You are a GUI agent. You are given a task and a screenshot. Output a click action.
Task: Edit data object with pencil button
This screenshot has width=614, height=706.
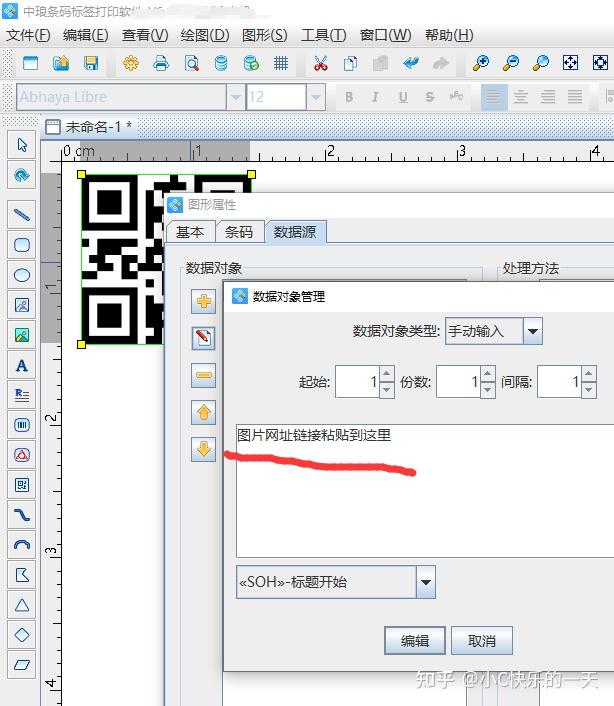coord(203,338)
